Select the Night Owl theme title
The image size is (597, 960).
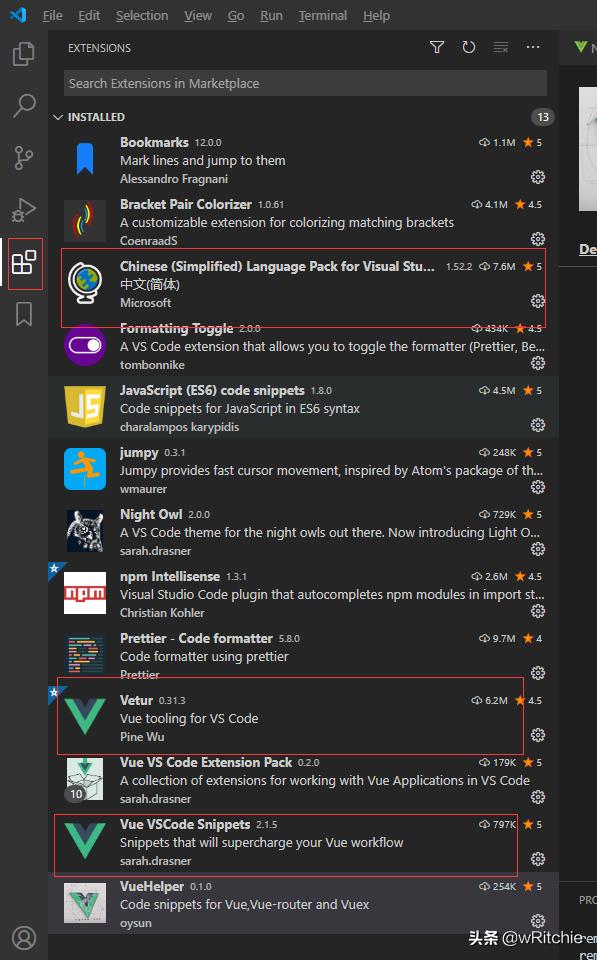coord(151,514)
